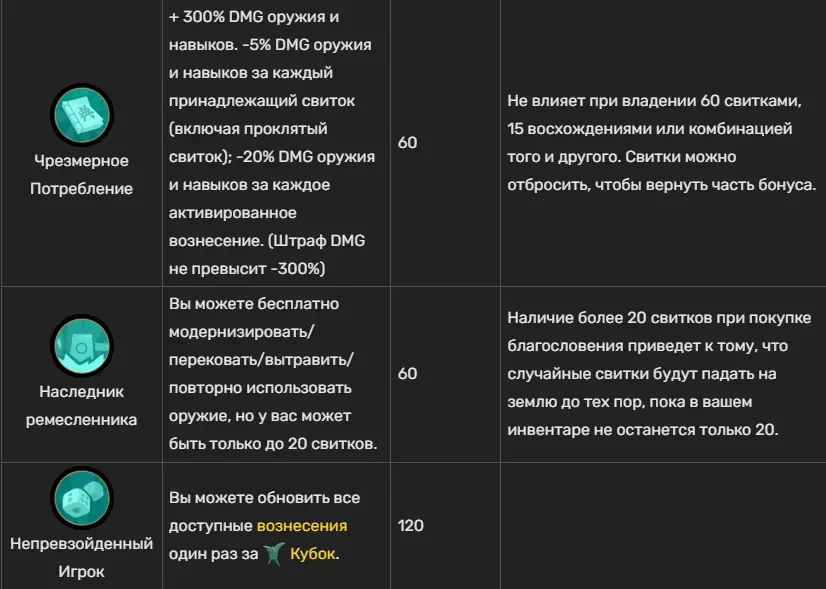
Task: Follow the Кубок link
Action: click(313, 554)
